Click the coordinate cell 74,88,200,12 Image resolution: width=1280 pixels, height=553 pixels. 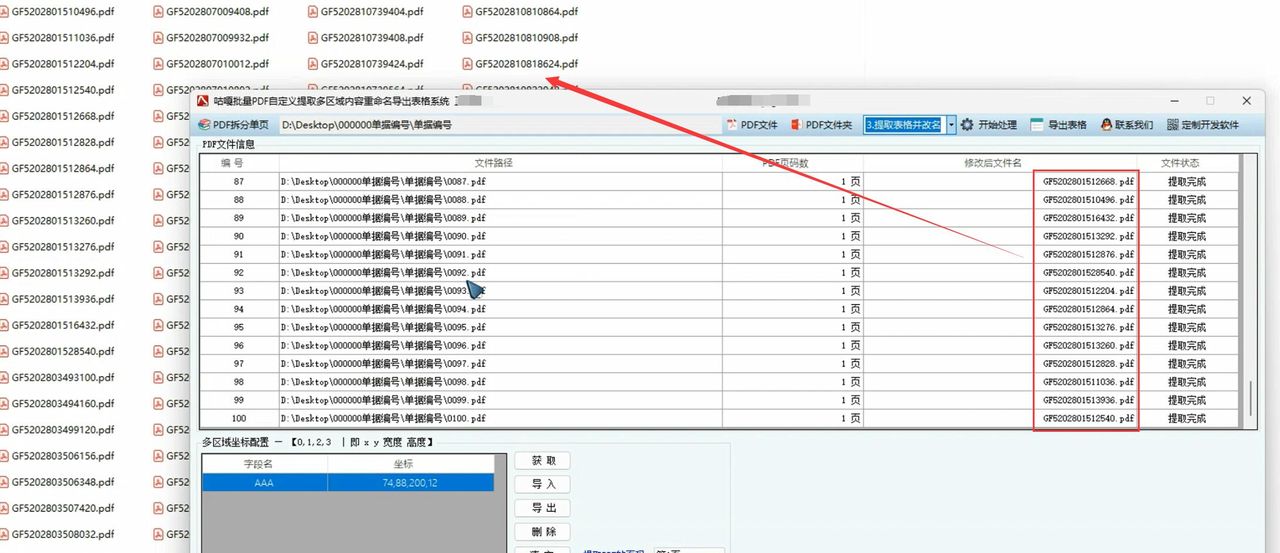click(x=410, y=482)
